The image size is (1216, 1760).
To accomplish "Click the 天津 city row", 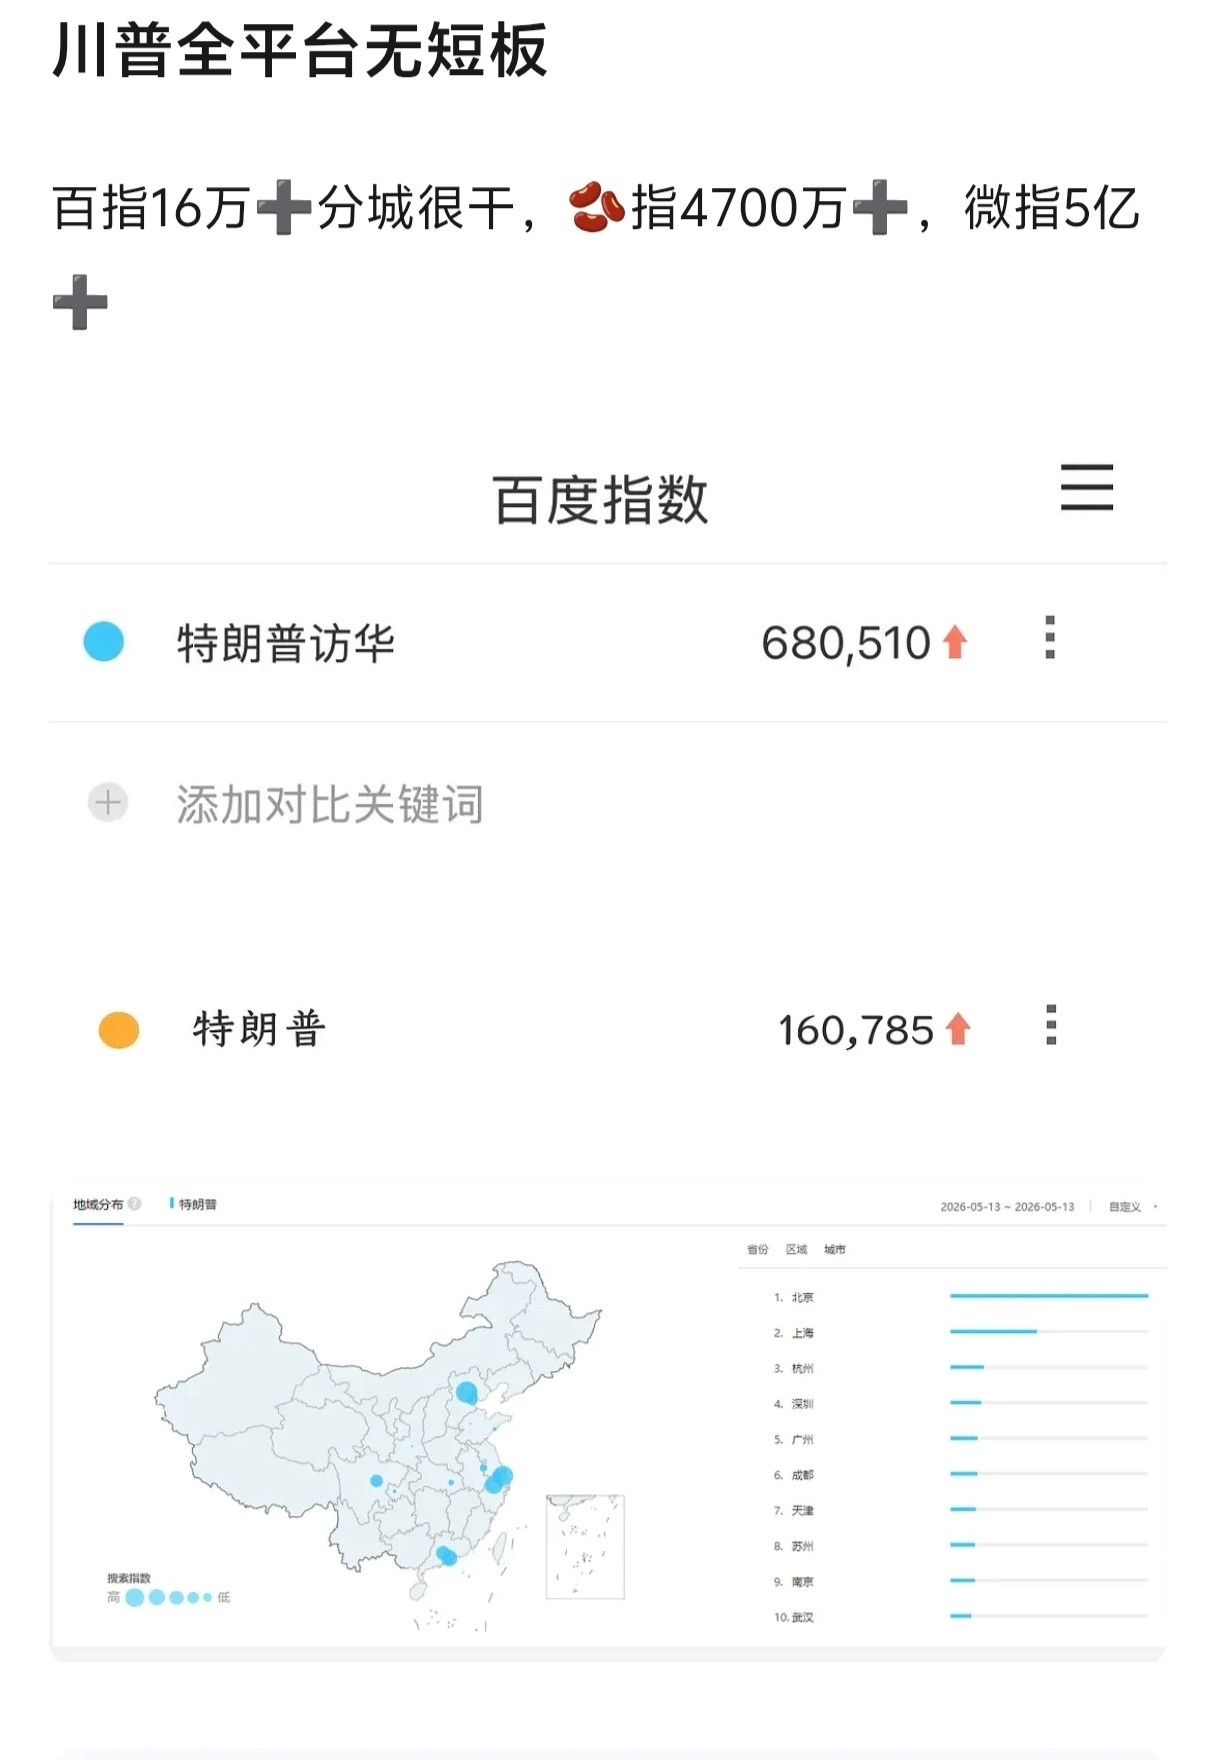I will click(x=960, y=1510).
